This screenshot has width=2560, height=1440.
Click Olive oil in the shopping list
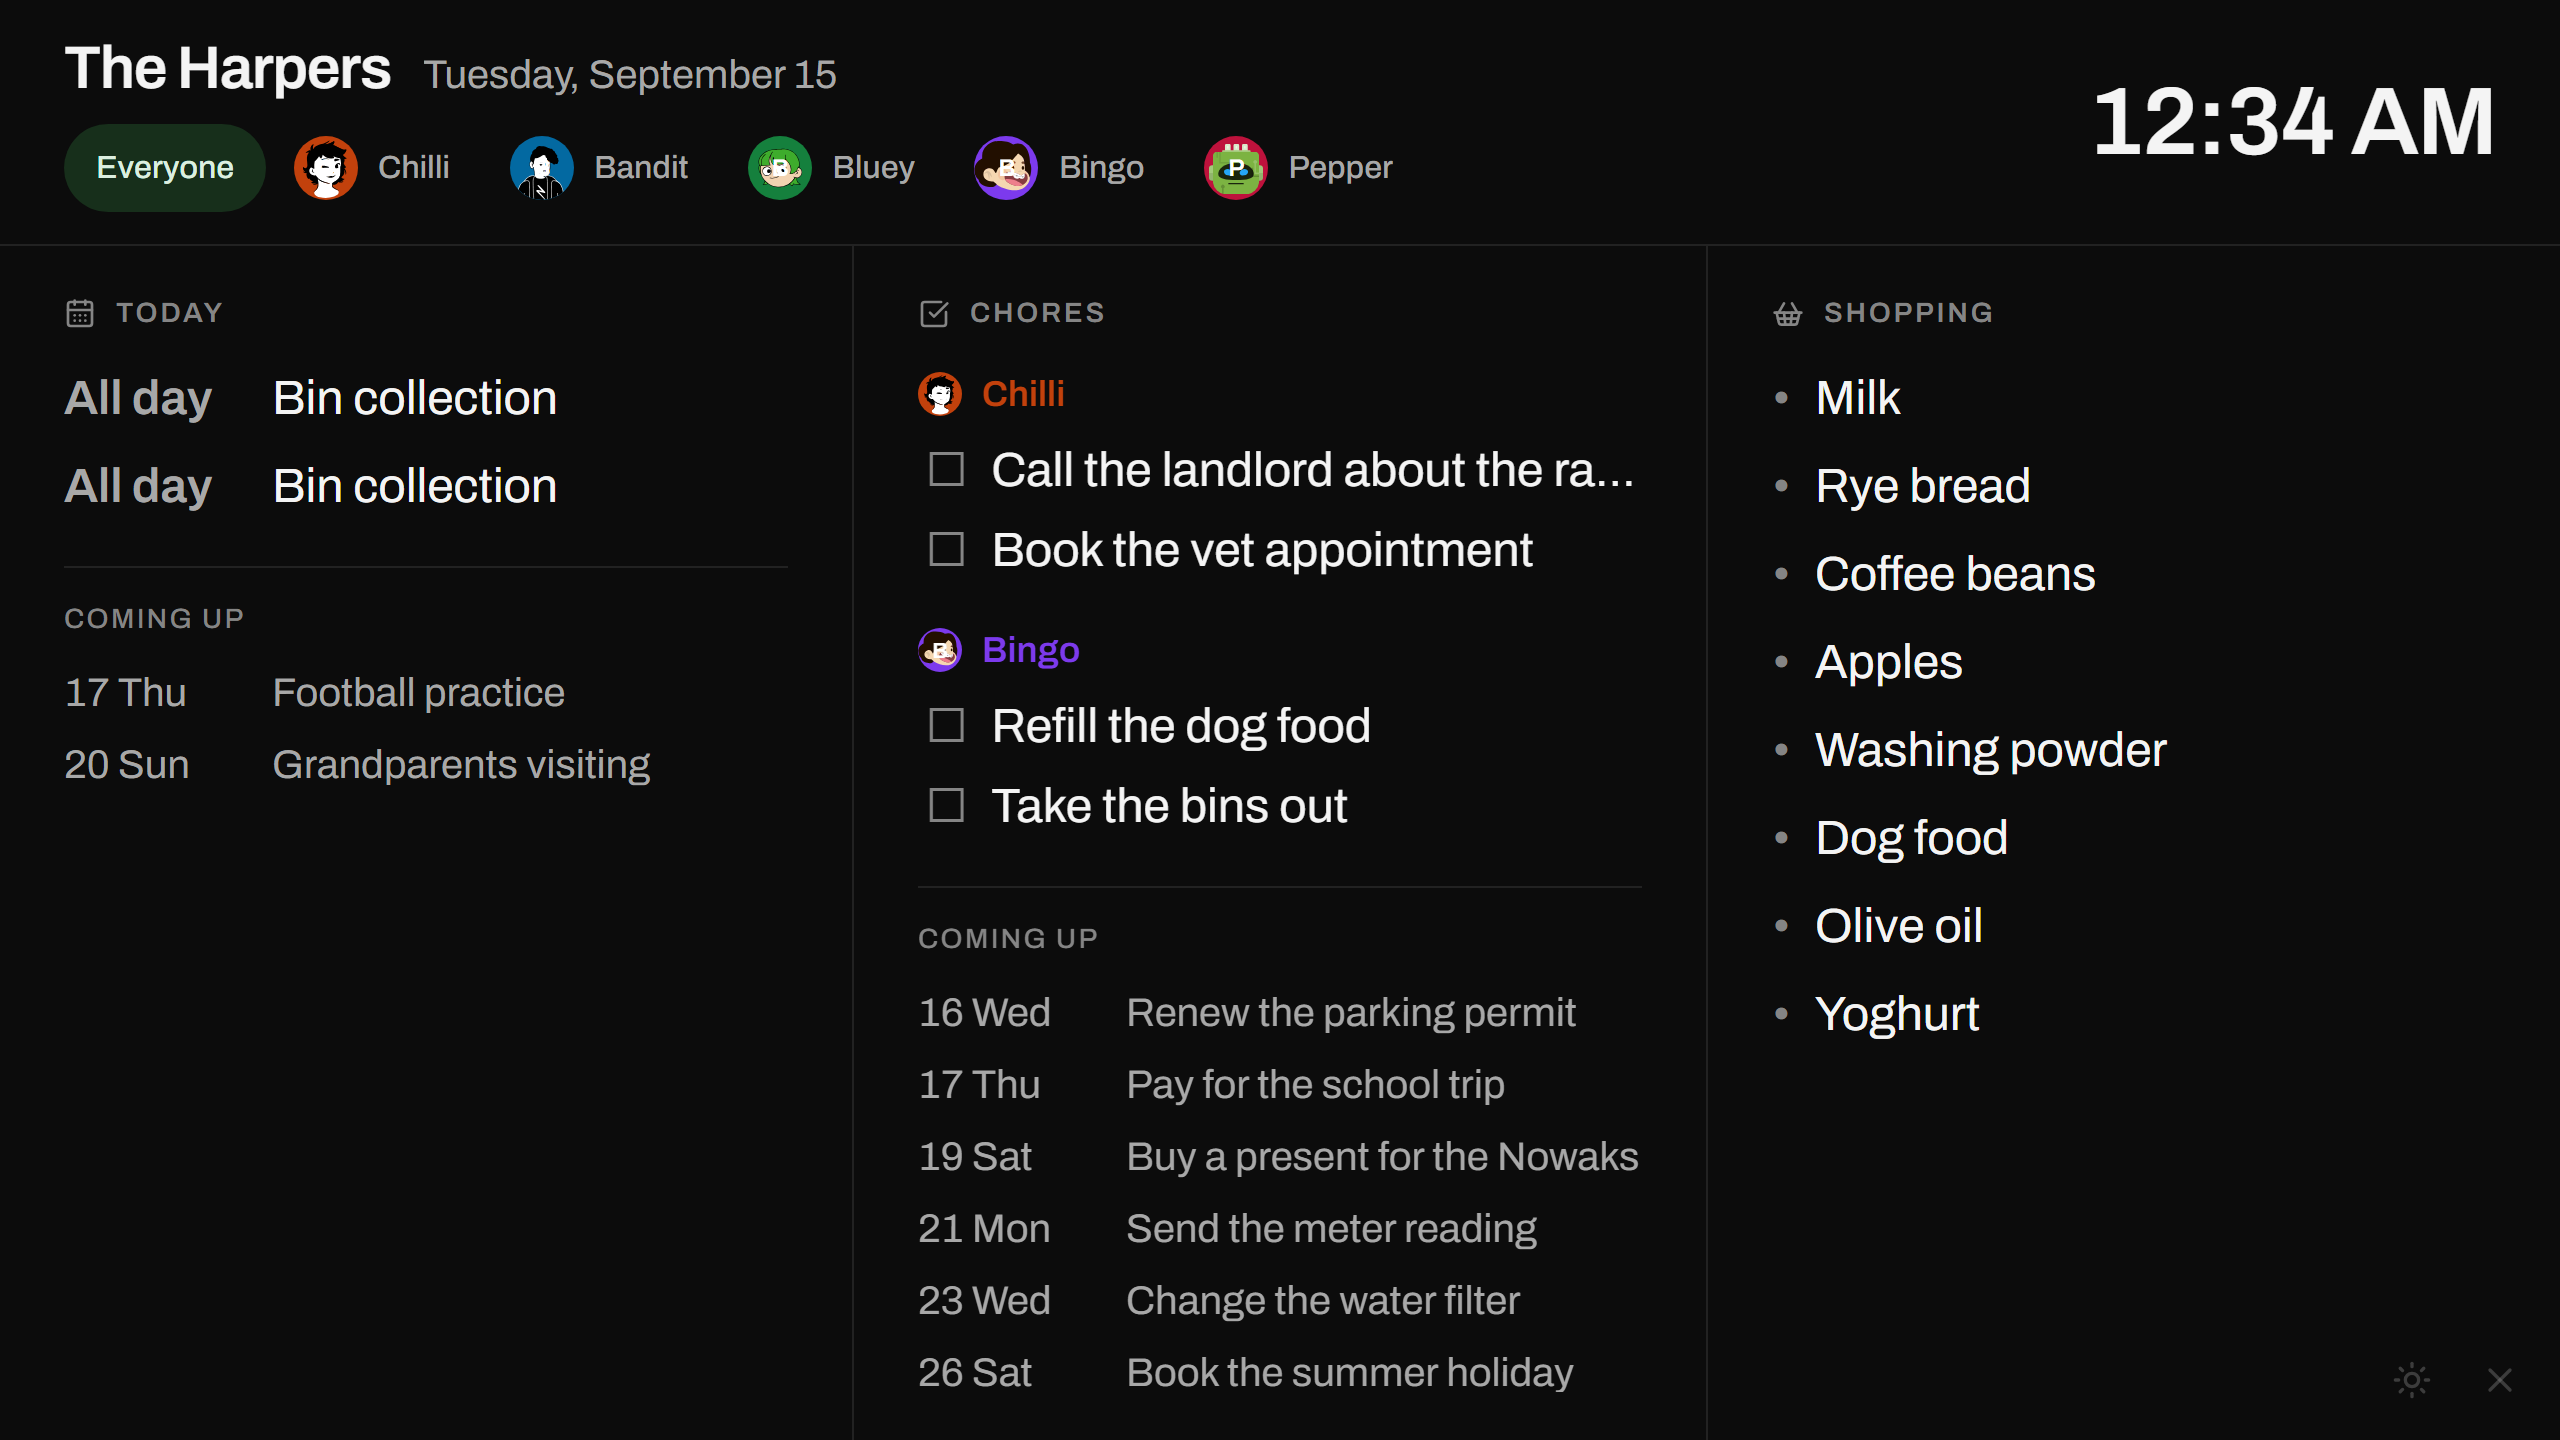point(1898,926)
